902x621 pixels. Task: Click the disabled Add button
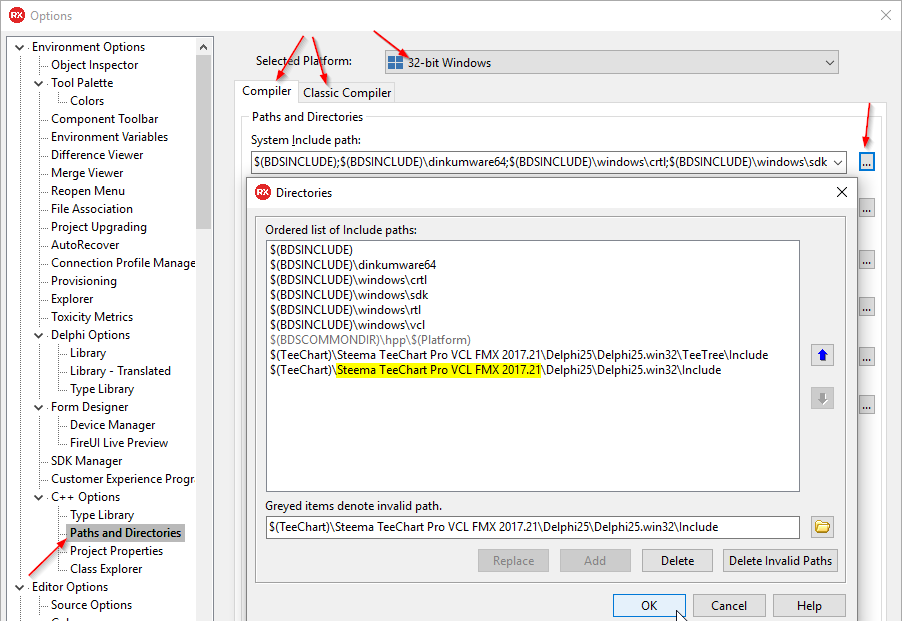click(x=595, y=561)
